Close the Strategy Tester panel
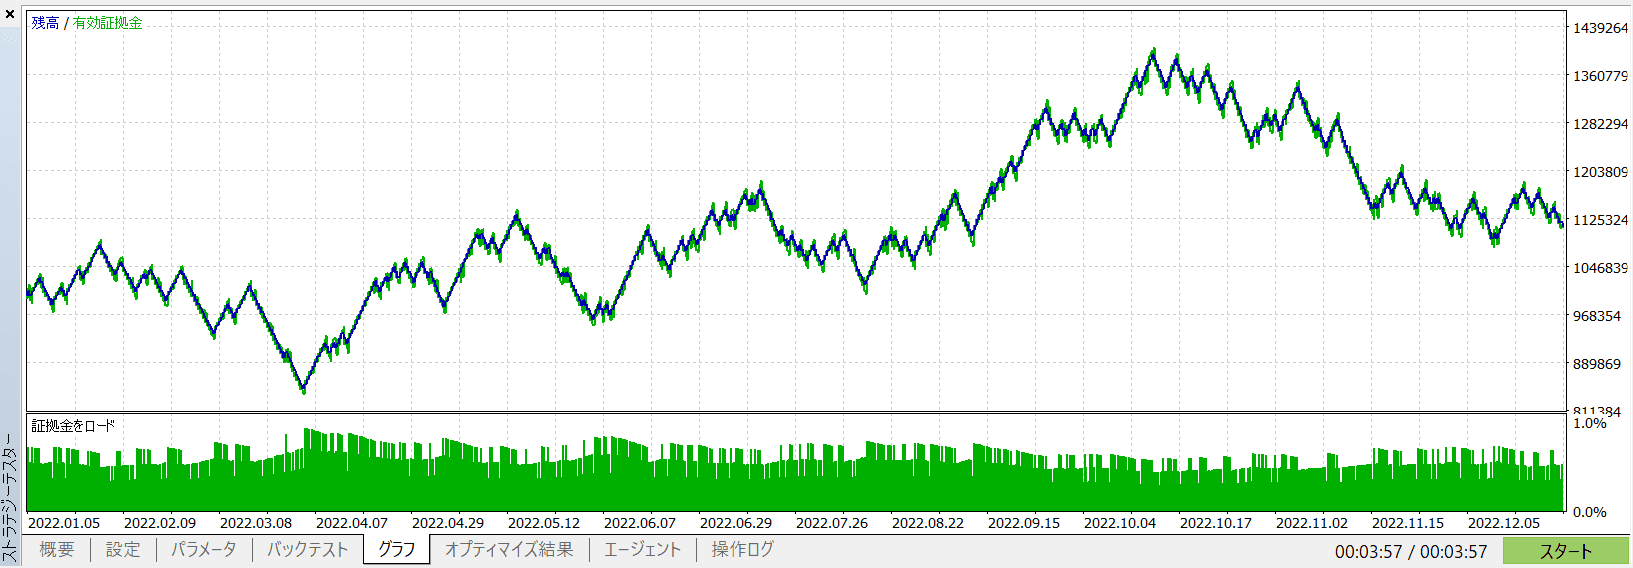Image resolution: width=1633 pixels, height=568 pixels. click(10, 14)
